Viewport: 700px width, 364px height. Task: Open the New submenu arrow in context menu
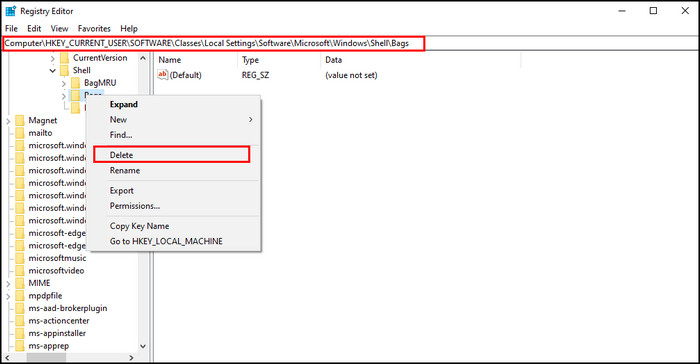point(250,120)
